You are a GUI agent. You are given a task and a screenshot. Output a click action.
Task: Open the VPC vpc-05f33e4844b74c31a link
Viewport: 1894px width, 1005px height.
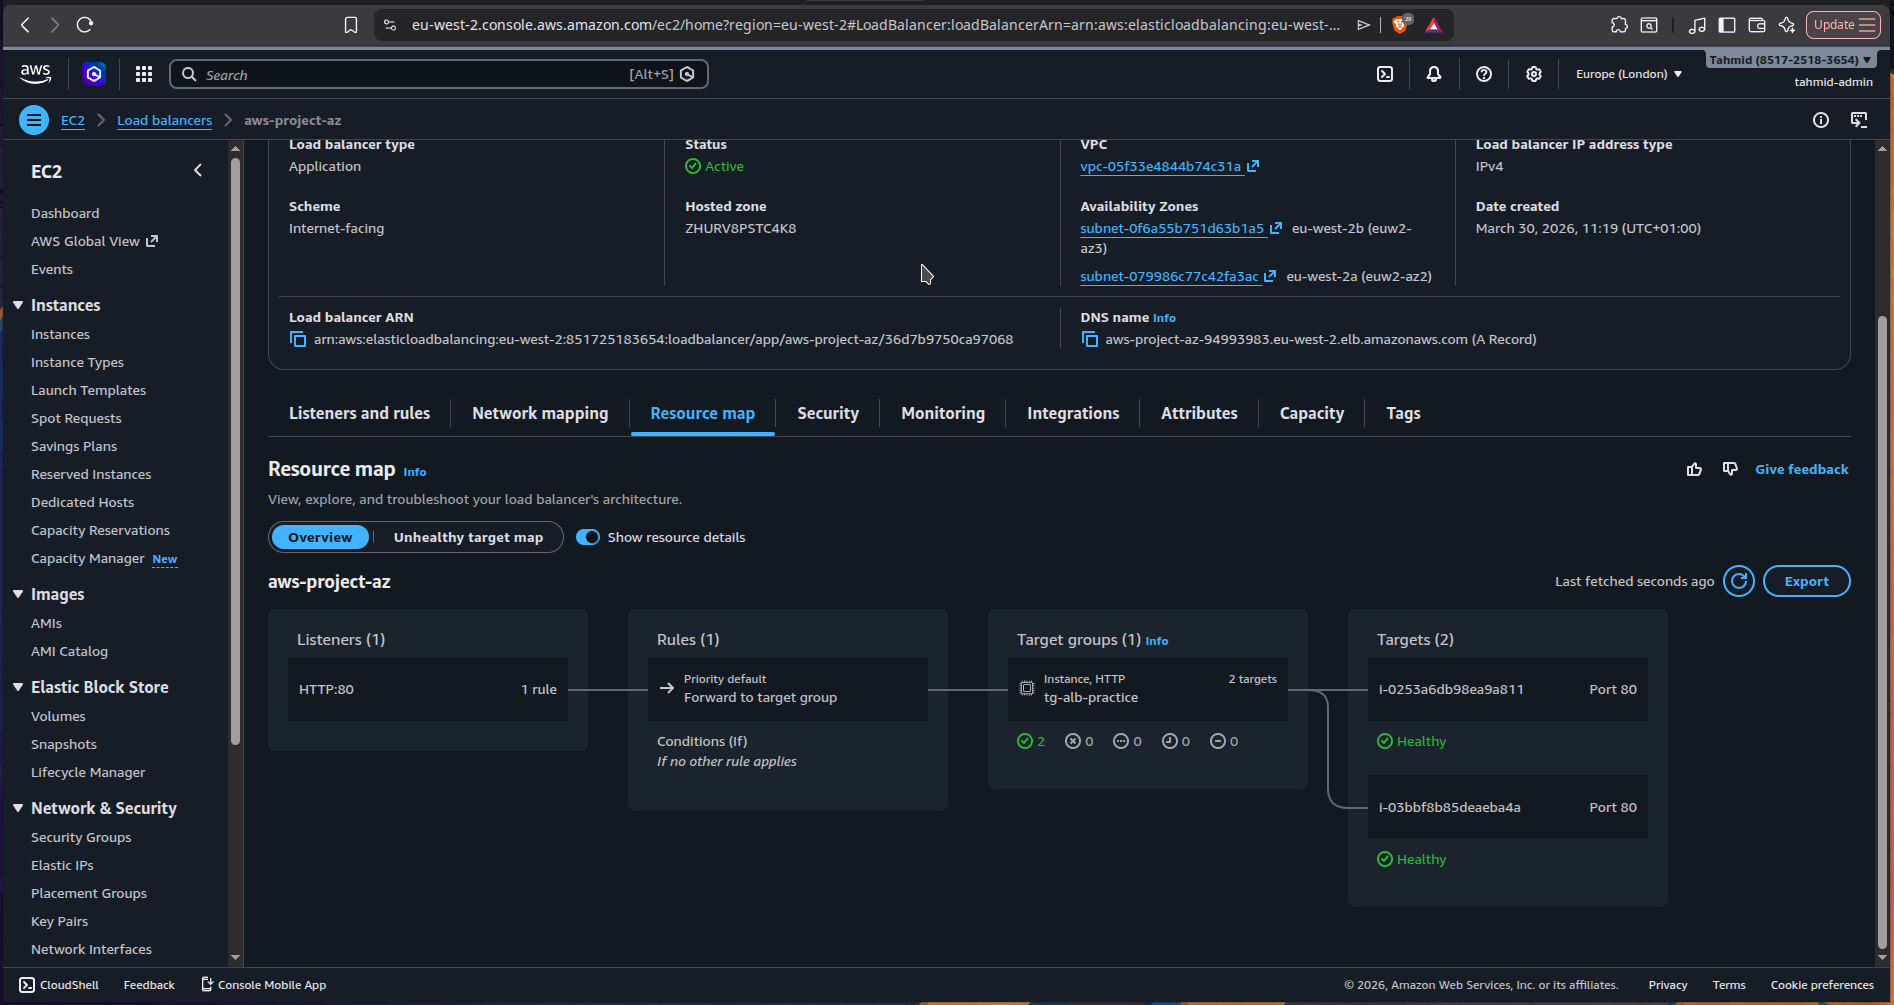tap(1169, 167)
